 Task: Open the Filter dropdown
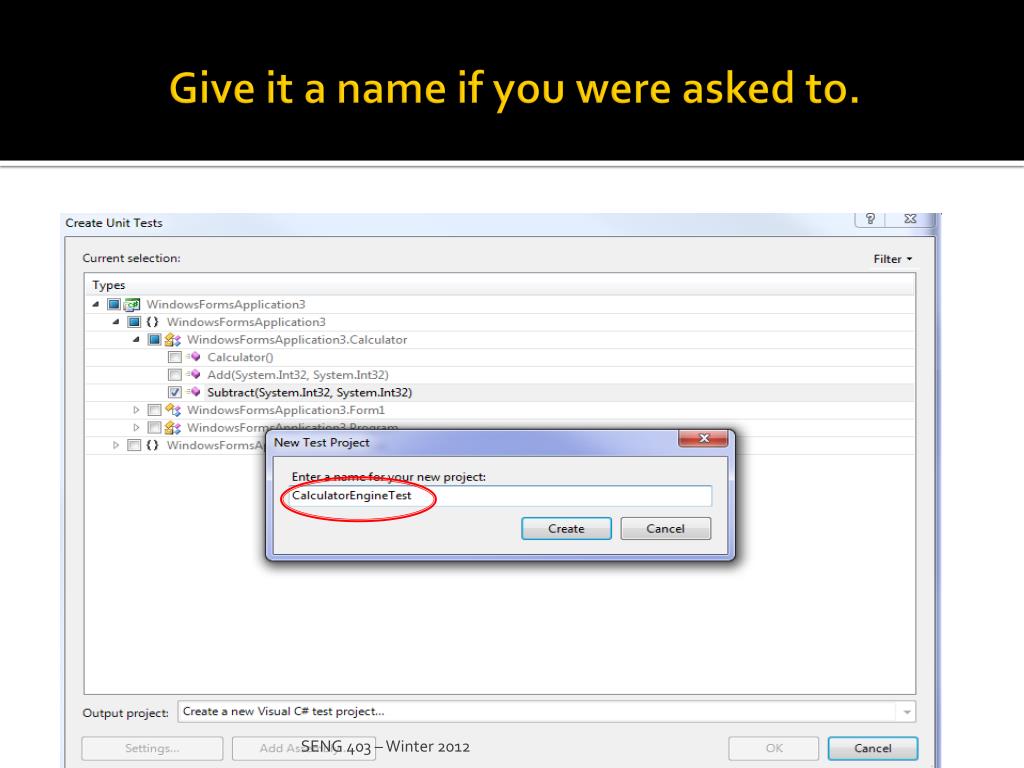click(893, 259)
